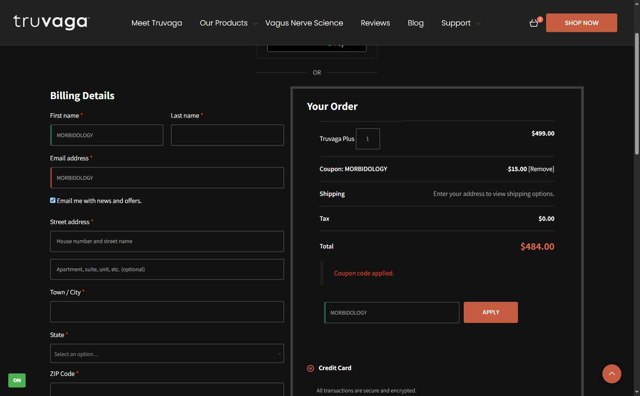Select the Credit Card payment option

tap(310, 368)
